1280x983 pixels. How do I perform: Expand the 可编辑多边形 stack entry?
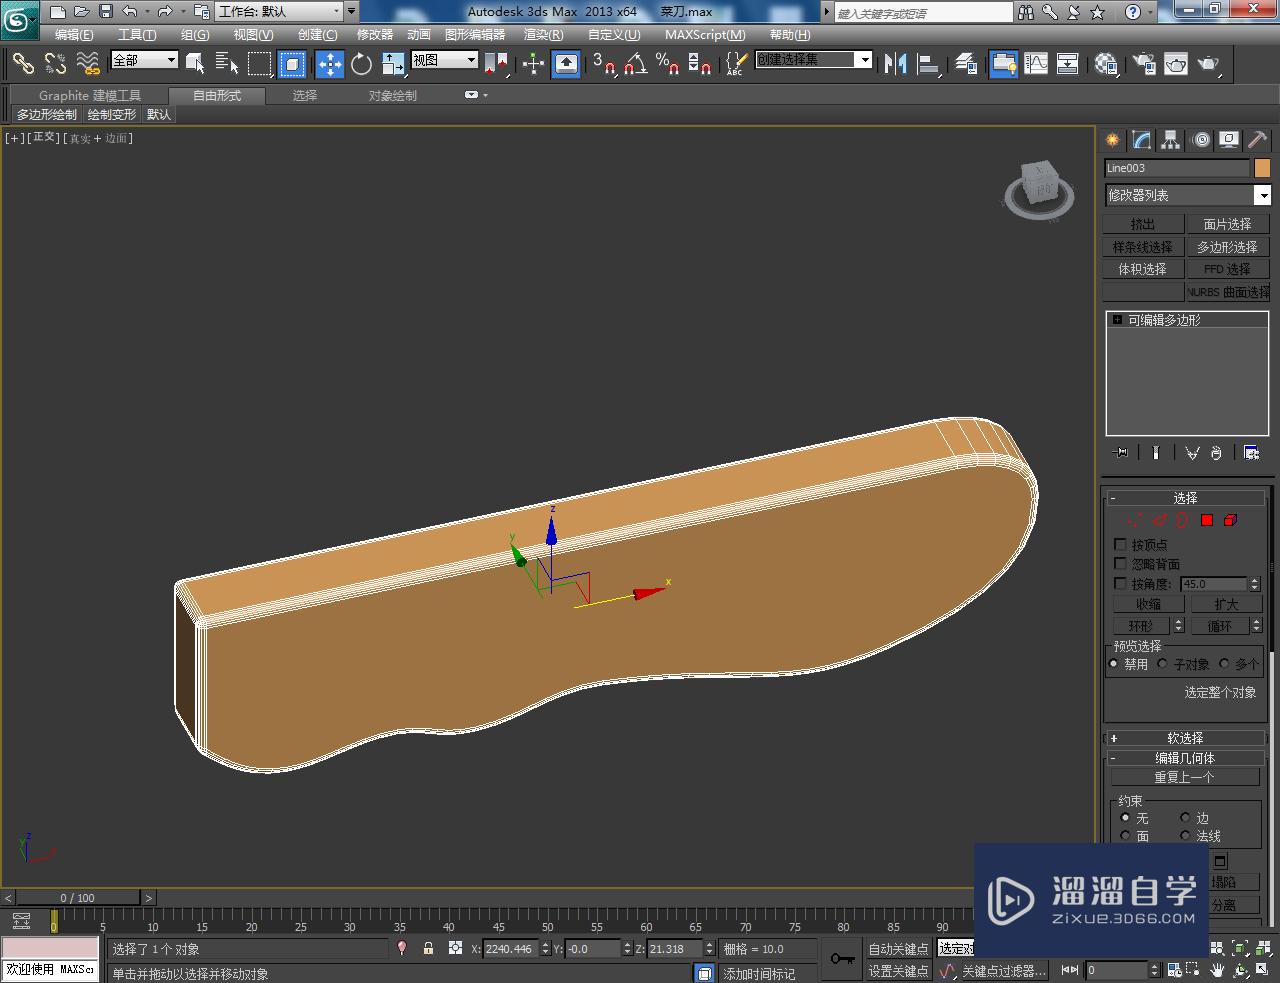coord(1117,320)
